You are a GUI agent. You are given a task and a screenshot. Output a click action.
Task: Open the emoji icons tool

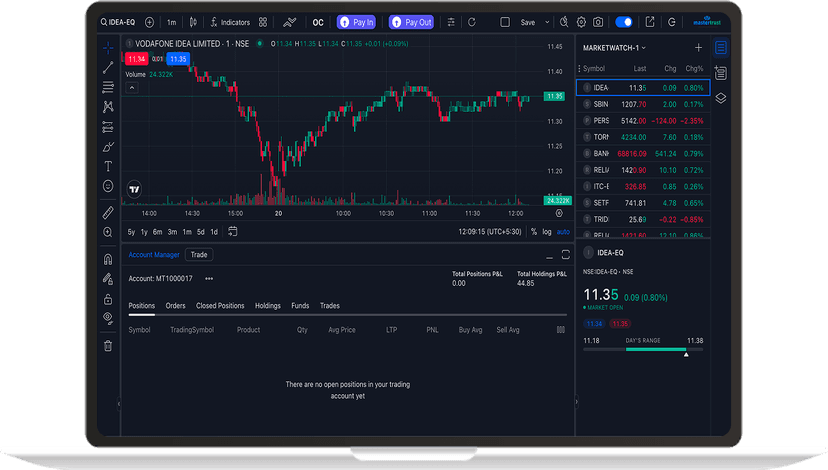(108, 186)
